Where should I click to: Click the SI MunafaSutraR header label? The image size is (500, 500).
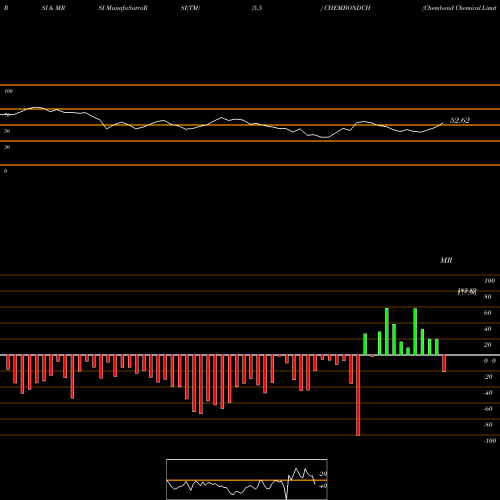click(x=123, y=8)
